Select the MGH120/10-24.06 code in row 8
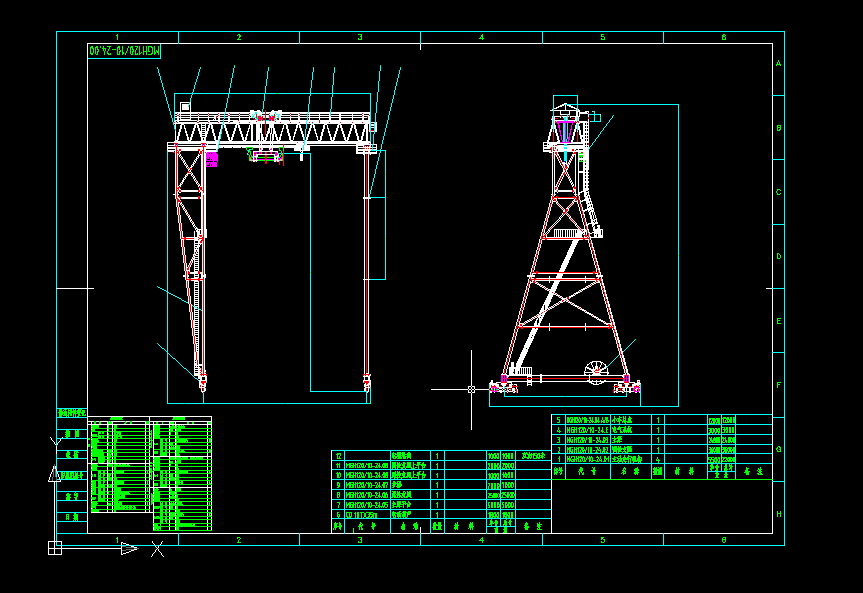Screen dimensions: 863x593 coord(367,495)
